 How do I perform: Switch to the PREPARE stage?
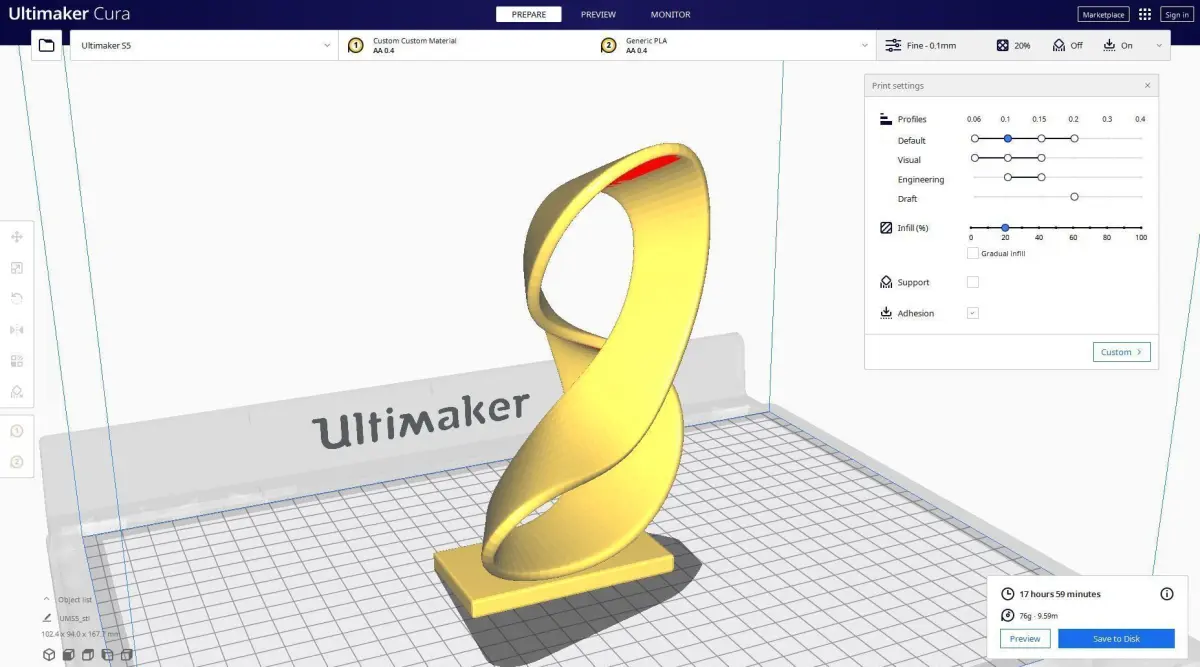(x=529, y=14)
